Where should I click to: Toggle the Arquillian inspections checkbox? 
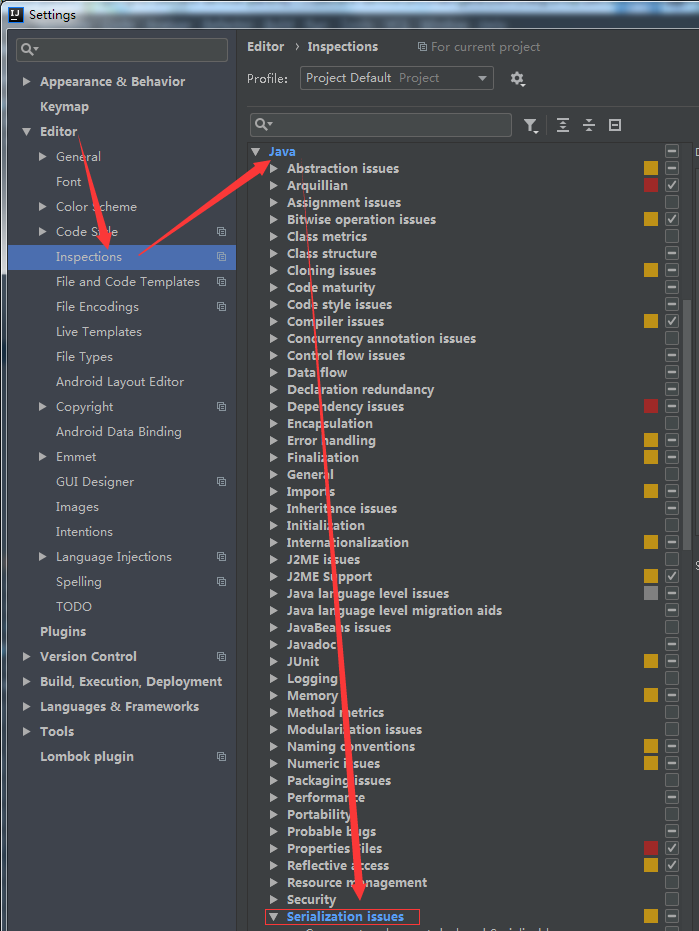point(672,185)
